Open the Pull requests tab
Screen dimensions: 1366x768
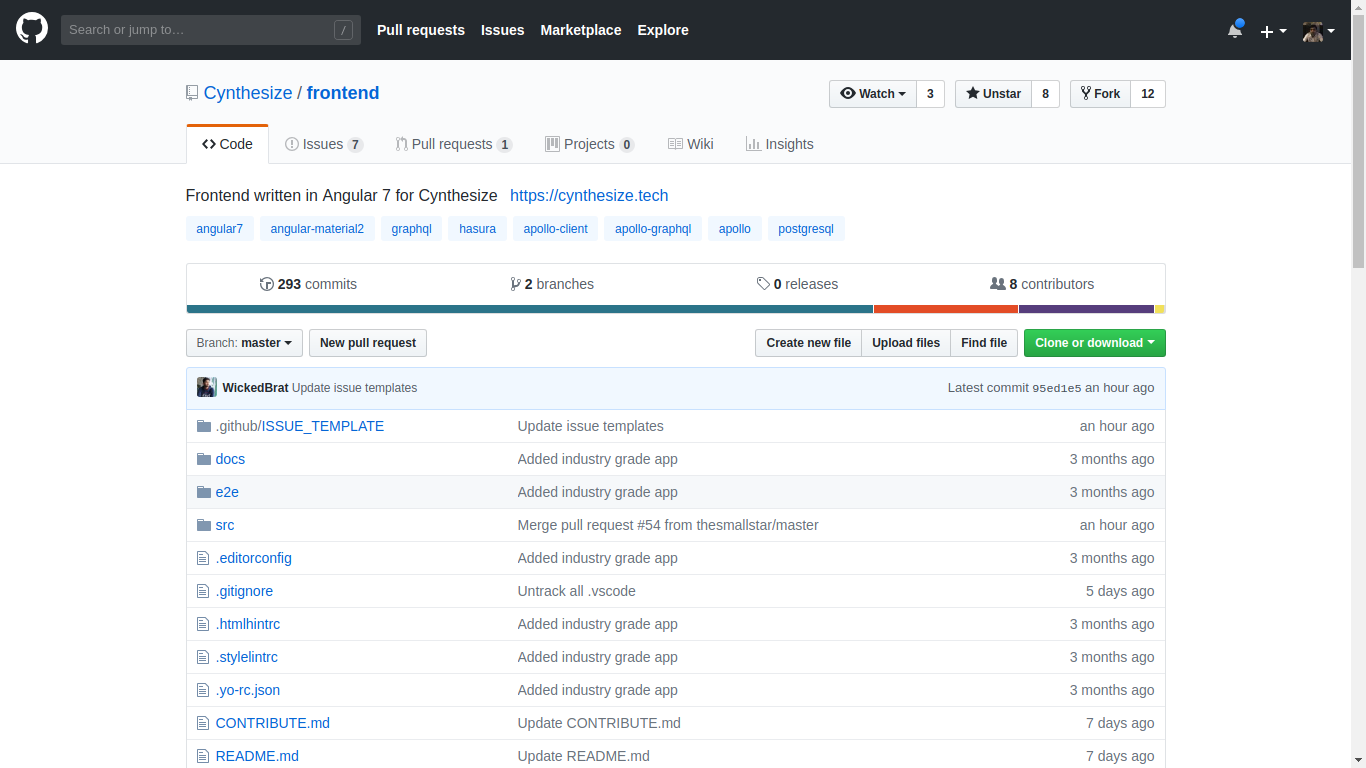point(452,143)
